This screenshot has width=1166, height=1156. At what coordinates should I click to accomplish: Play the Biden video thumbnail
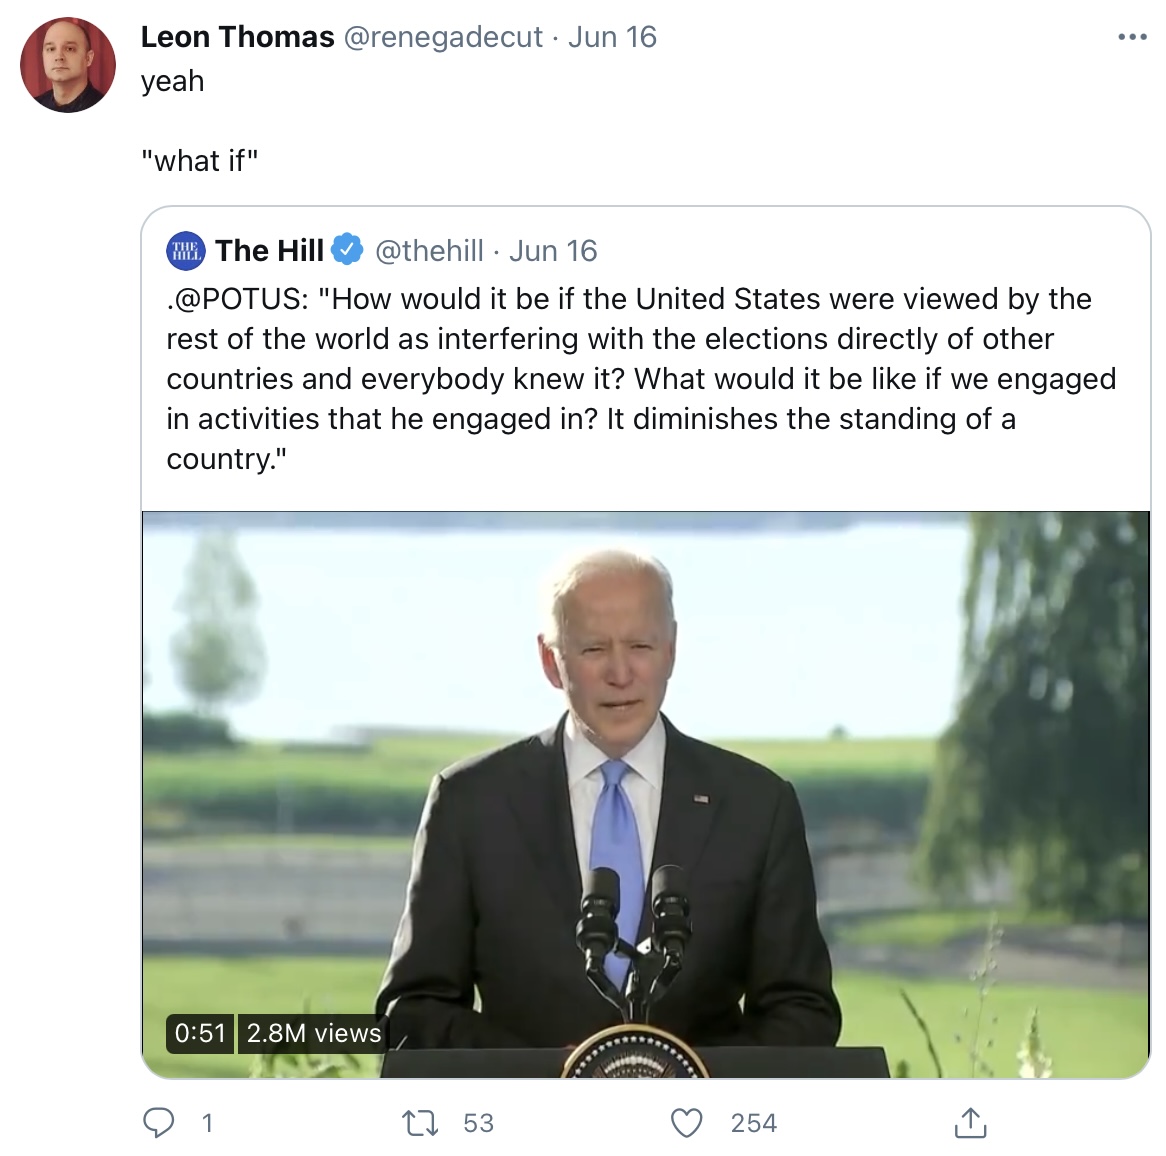[645, 794]
